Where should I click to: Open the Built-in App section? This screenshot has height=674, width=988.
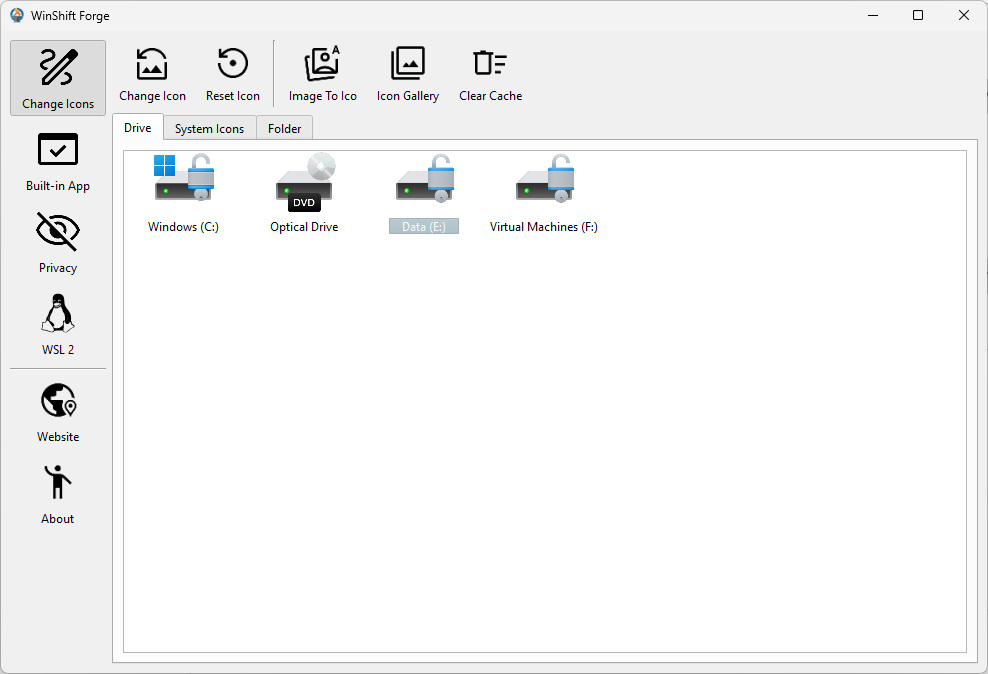pos(58,161)
